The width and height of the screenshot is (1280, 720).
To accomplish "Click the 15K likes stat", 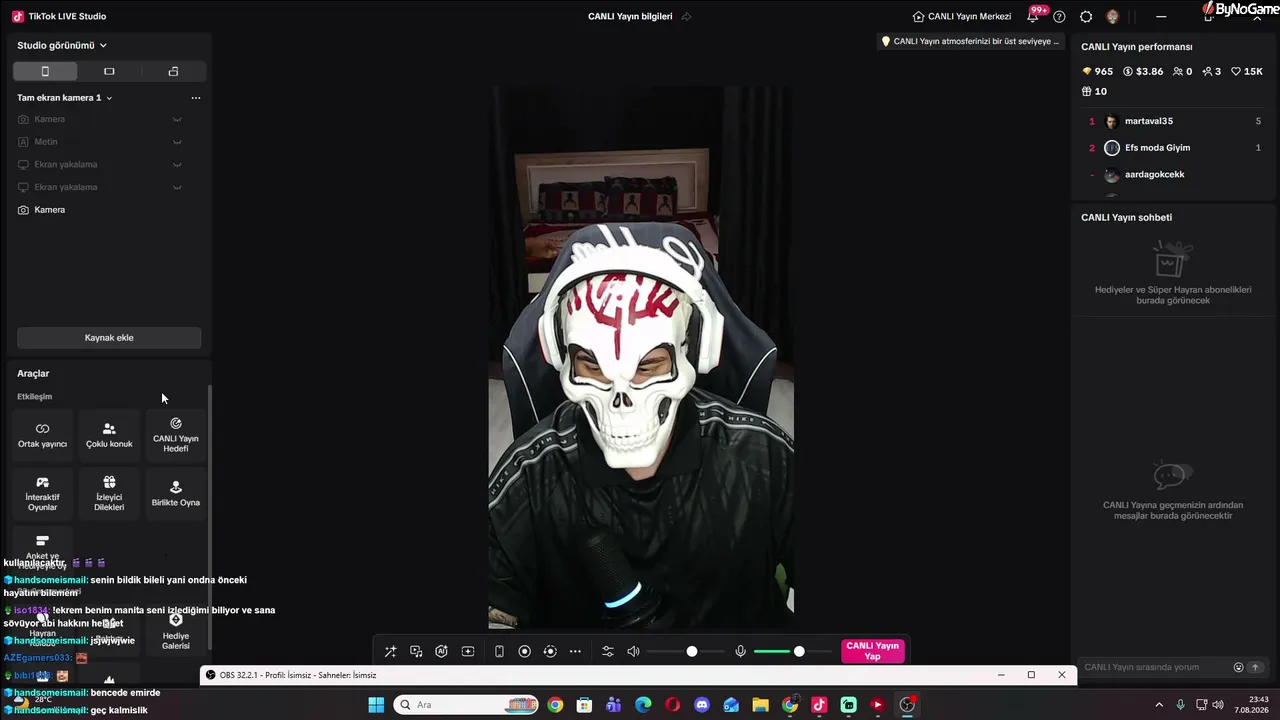I will click(x=1247, y=72).
